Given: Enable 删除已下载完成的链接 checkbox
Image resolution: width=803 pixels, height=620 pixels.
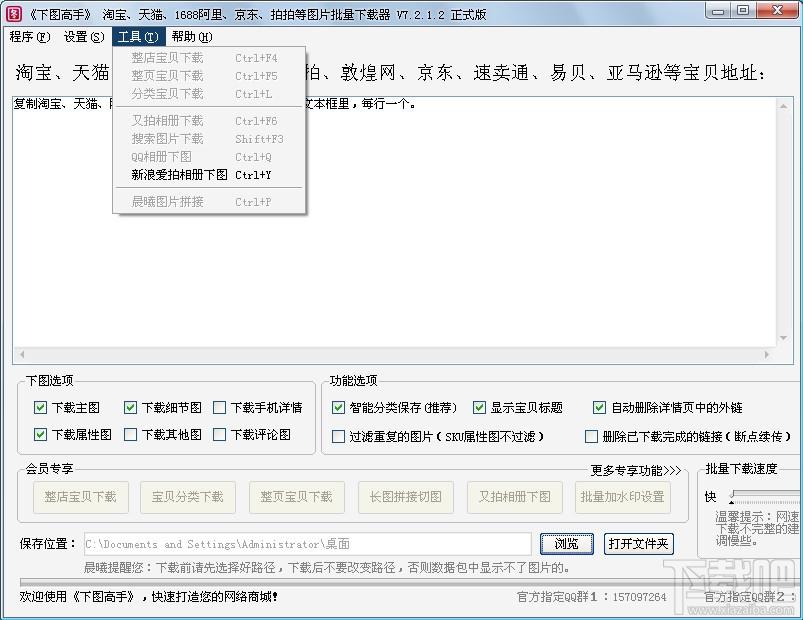Looking at the screenshot, I should (591, 436).
